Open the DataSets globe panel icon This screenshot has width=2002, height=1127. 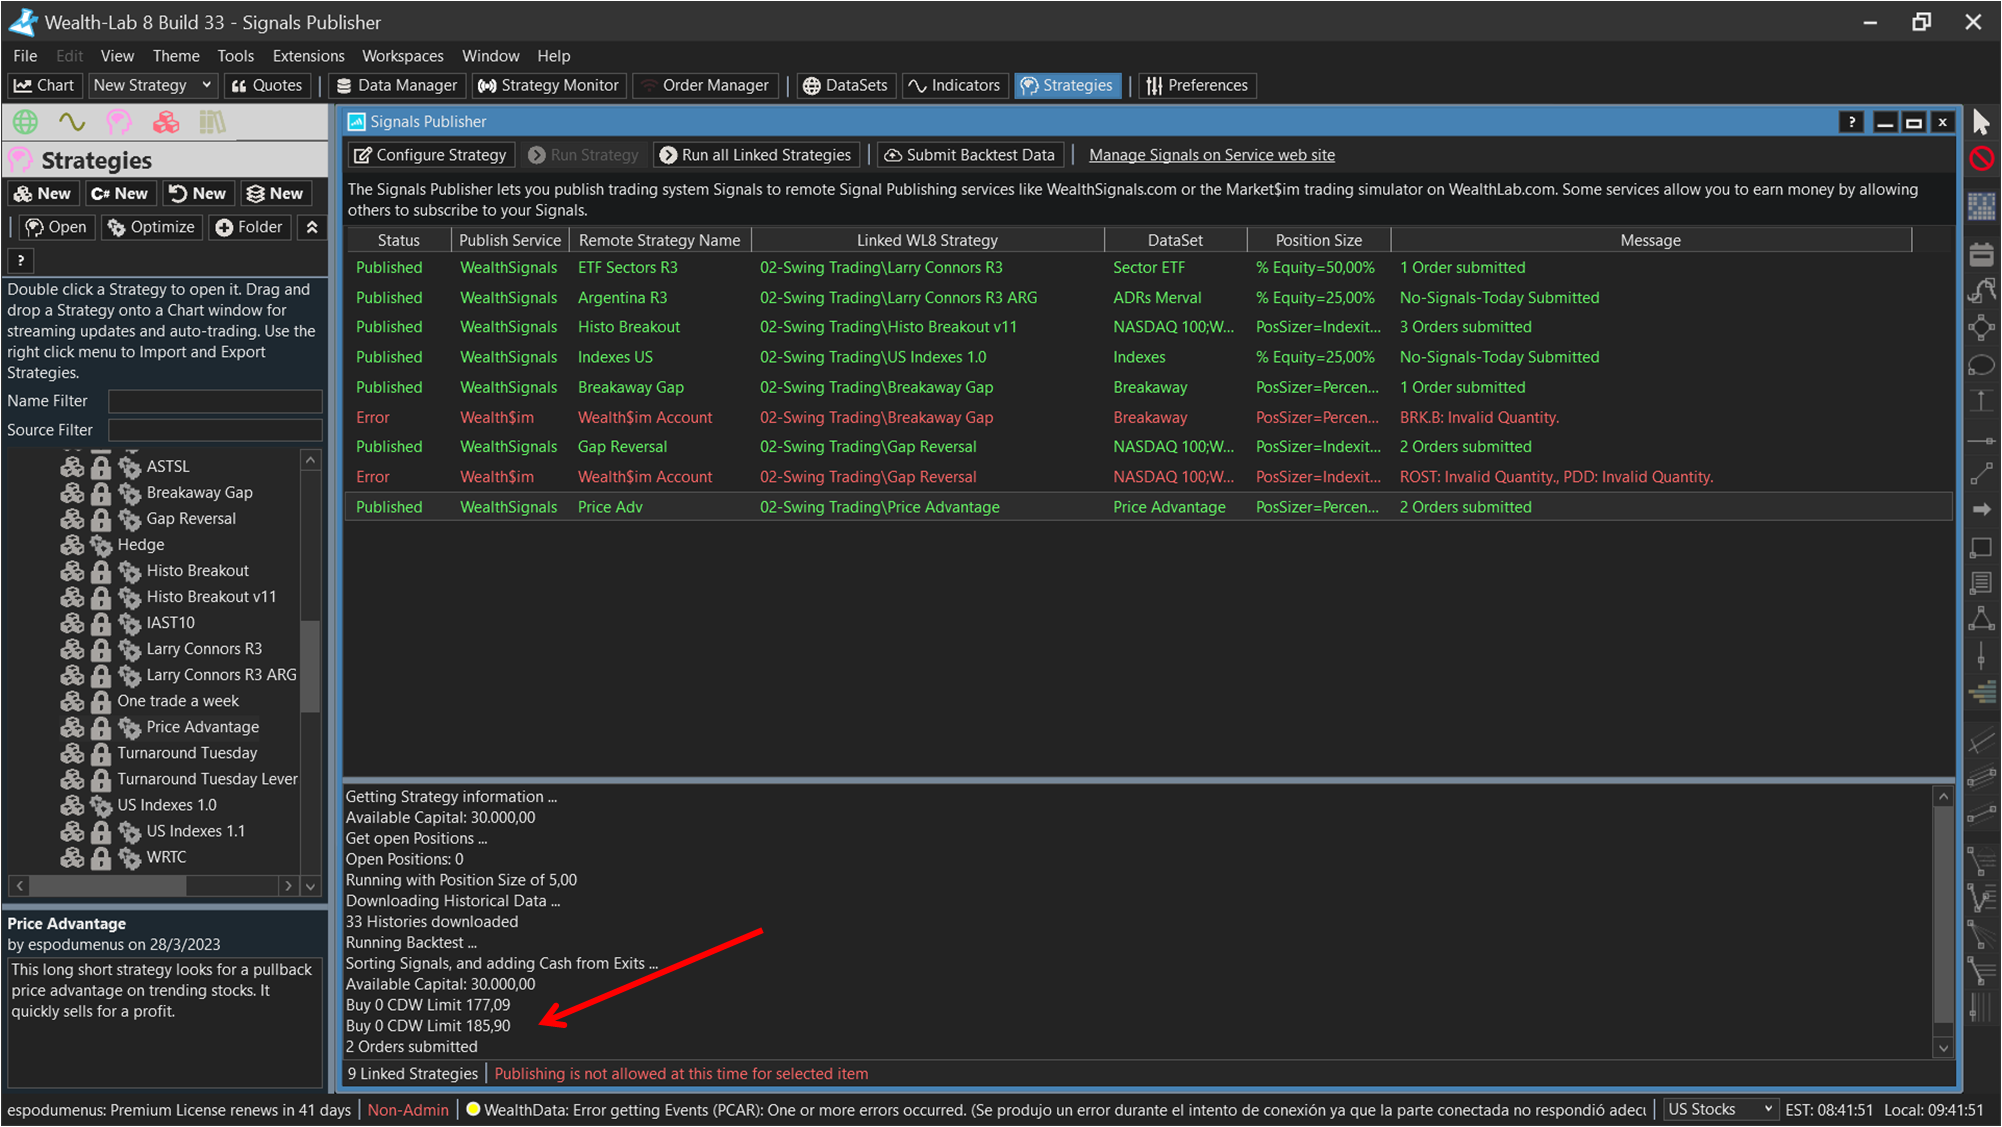(x=25, y=122)
